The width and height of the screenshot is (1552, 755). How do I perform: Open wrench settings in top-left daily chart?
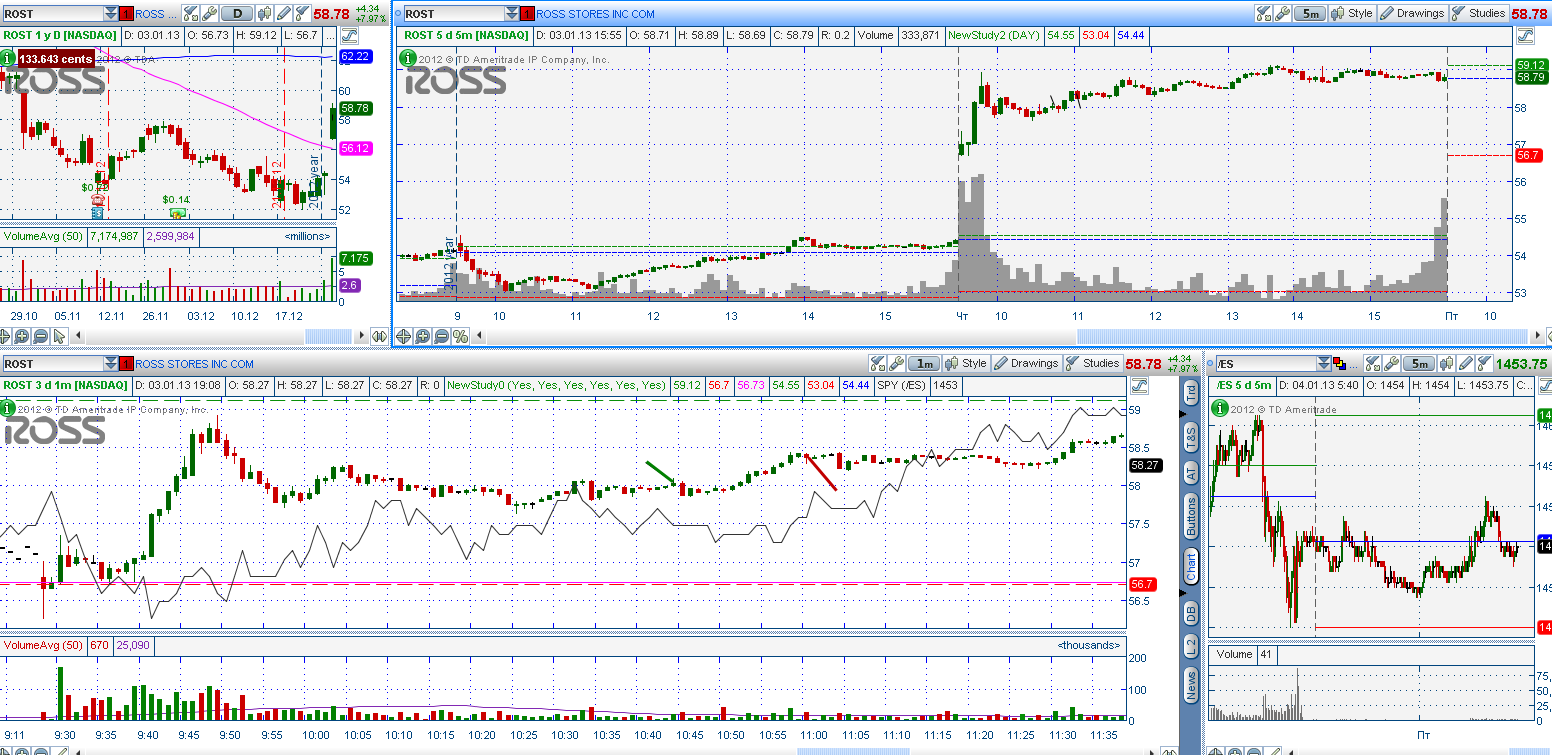(209, 14)
